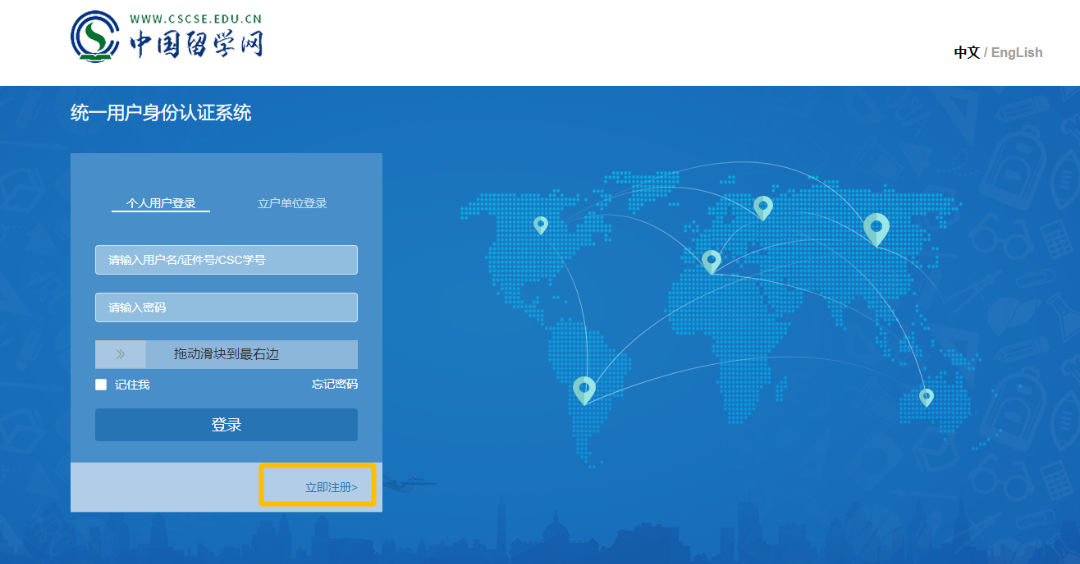The height and width of the screenshot is (564, 1080).
Task: Click the 拖动滑块到最右边 slider track
Action: (250, 354)
